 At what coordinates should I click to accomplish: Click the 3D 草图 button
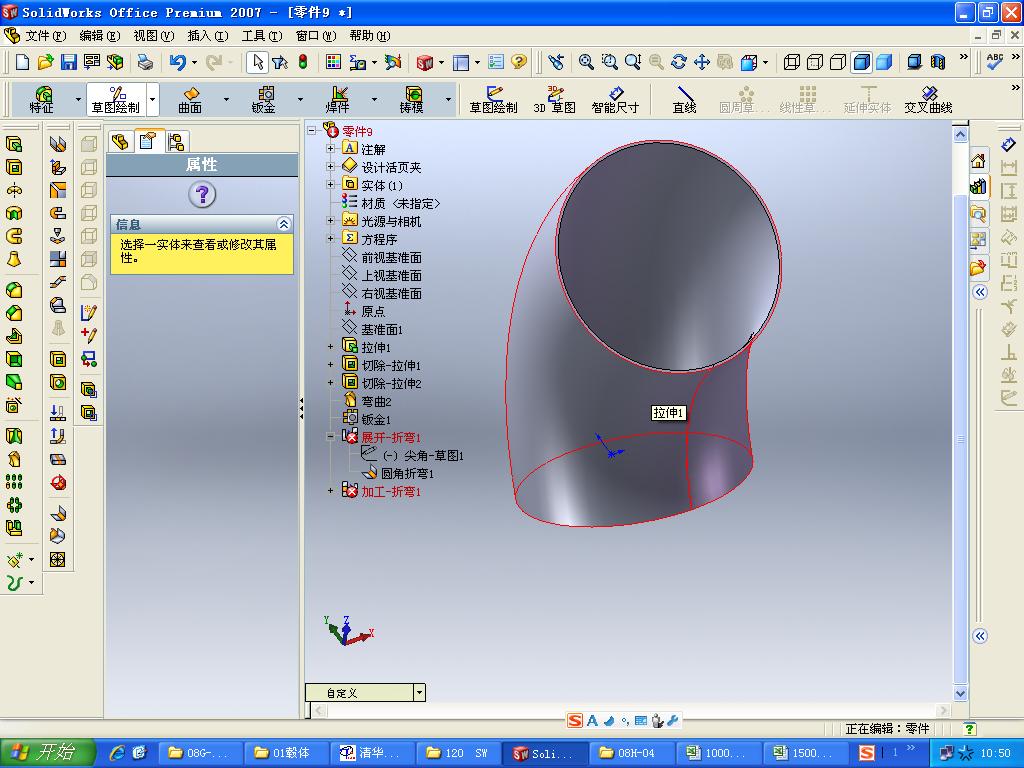[x=554, y=100]
